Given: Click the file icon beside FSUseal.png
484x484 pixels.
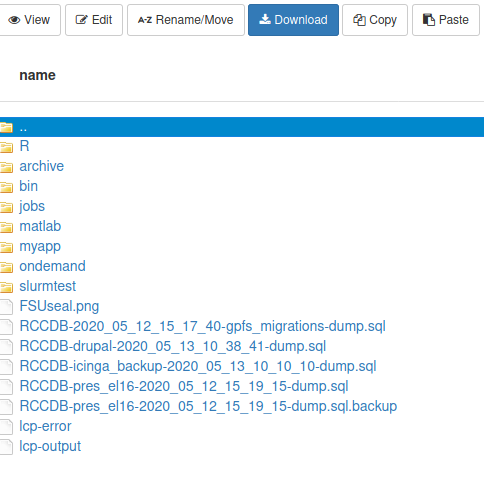Looking at the screenshot, I should click(6, 307).
